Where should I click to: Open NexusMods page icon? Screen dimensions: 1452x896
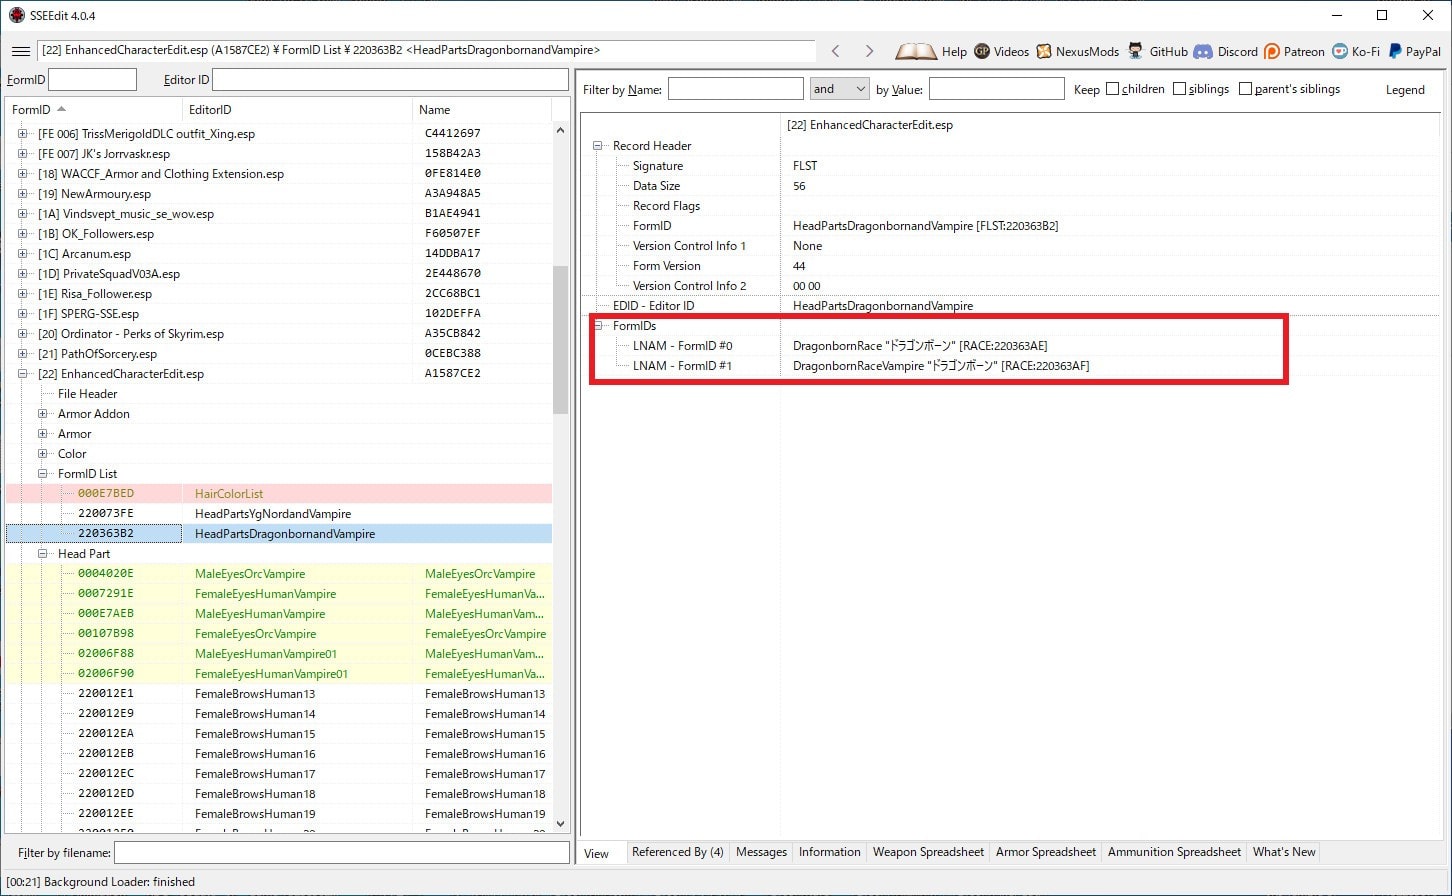1044,51
